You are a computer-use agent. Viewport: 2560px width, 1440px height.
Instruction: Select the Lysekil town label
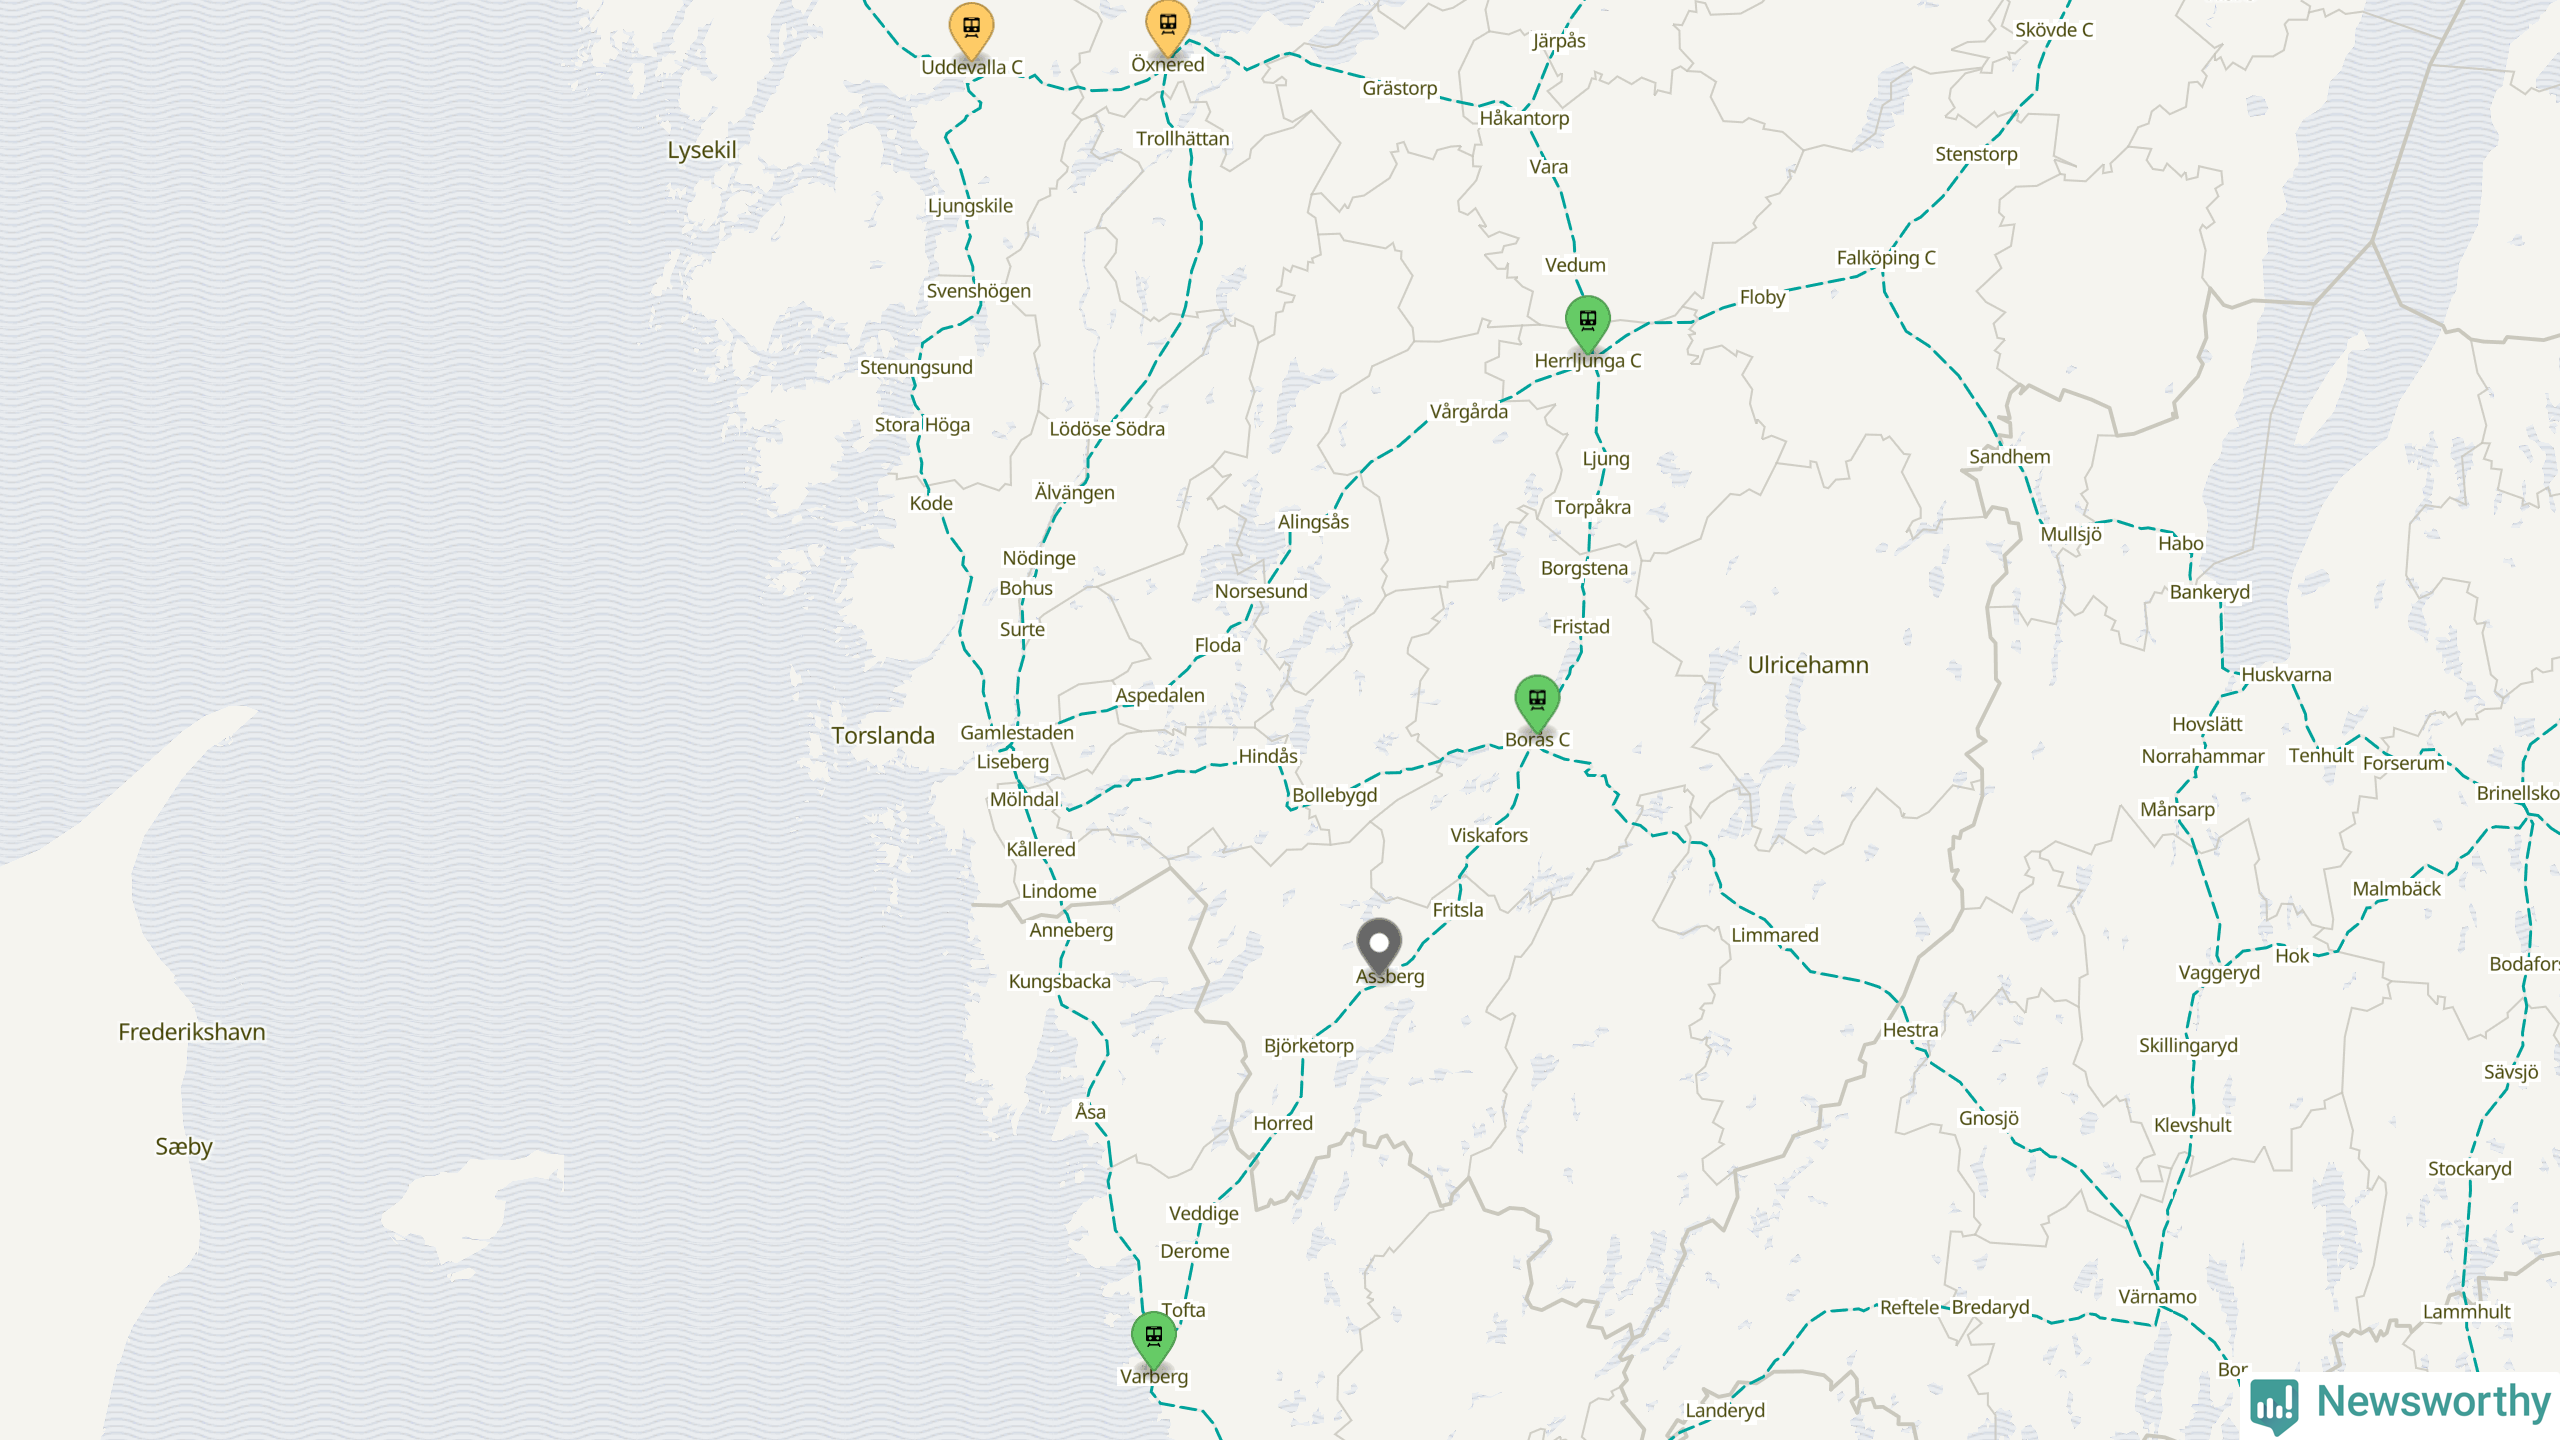coord(702,151)
